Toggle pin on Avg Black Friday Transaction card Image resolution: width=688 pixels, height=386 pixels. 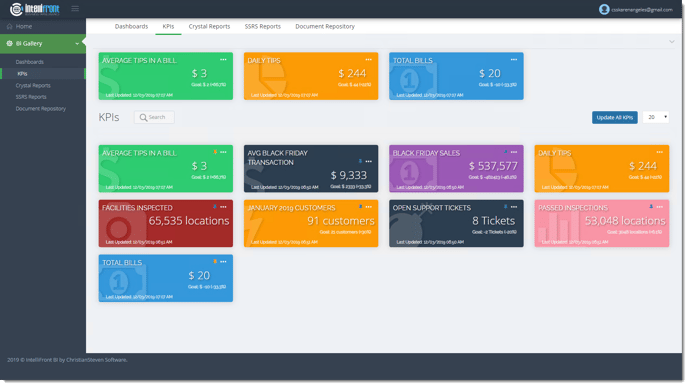coord(360,161)
